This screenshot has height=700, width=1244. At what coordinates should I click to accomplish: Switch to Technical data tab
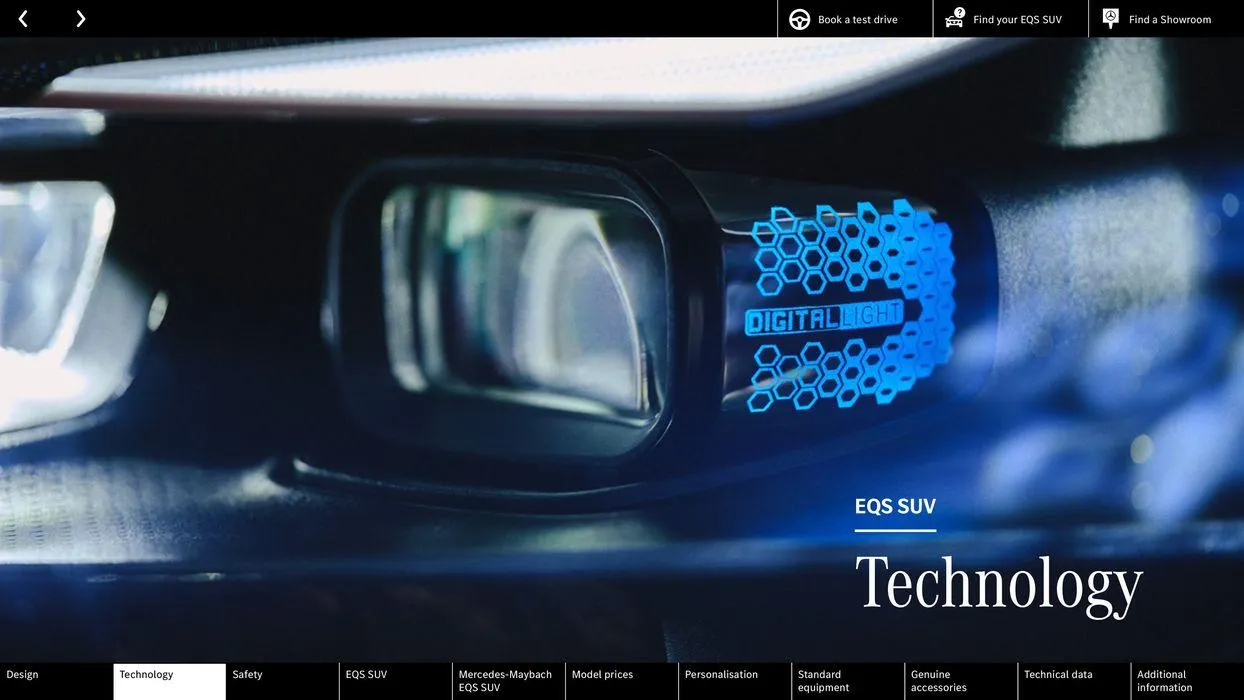tap(1074, 681)
